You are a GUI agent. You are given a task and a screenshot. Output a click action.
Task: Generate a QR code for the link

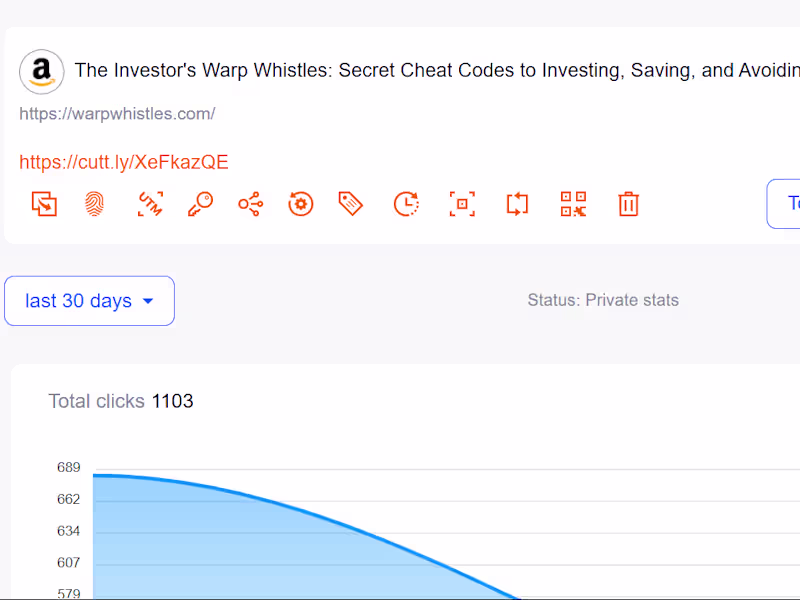[572, 203]
